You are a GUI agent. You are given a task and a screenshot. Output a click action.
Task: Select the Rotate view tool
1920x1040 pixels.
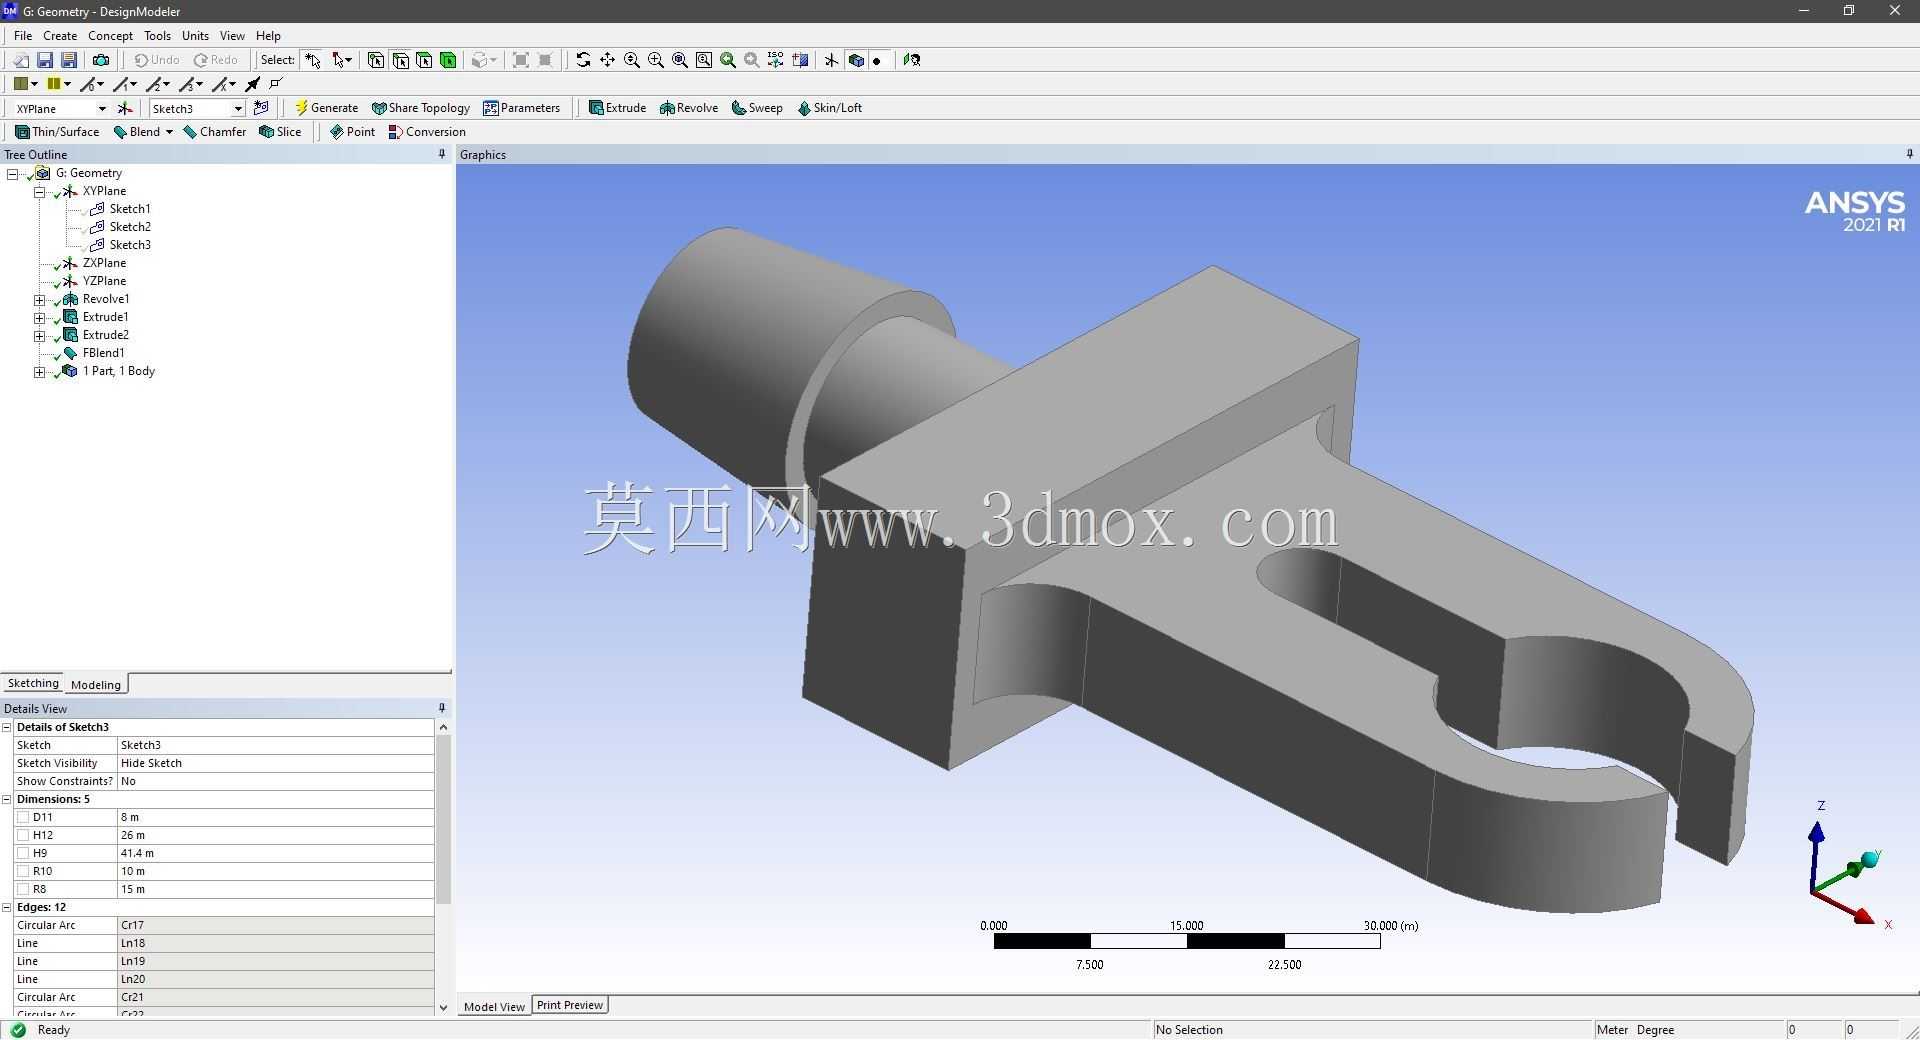(583, 60)
